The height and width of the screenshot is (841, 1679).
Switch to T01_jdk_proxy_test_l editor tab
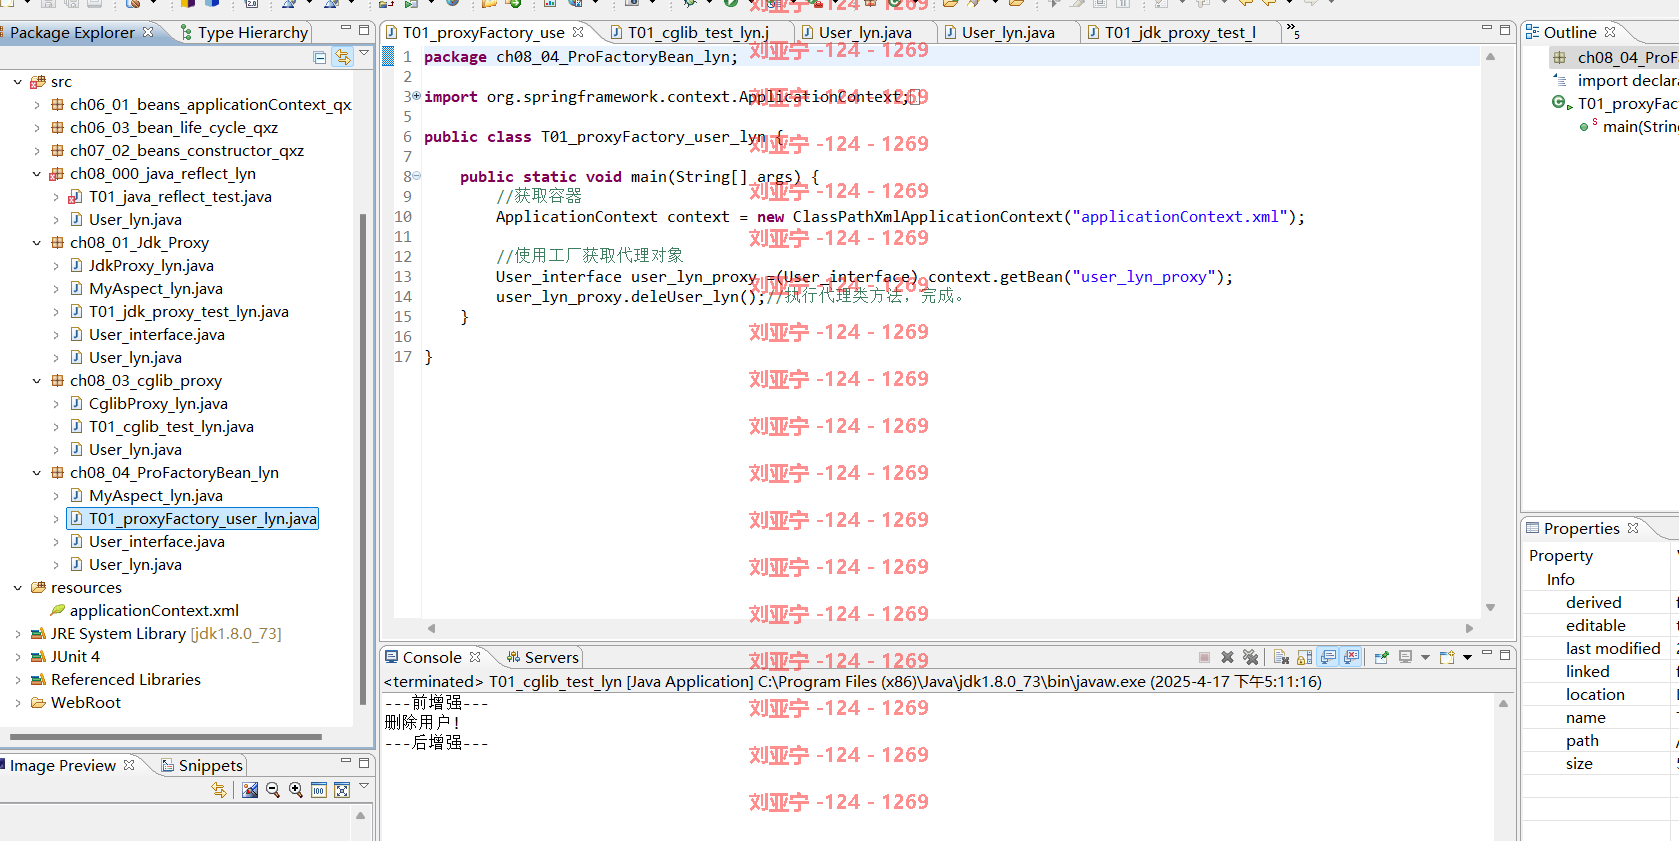(1171, 32)
